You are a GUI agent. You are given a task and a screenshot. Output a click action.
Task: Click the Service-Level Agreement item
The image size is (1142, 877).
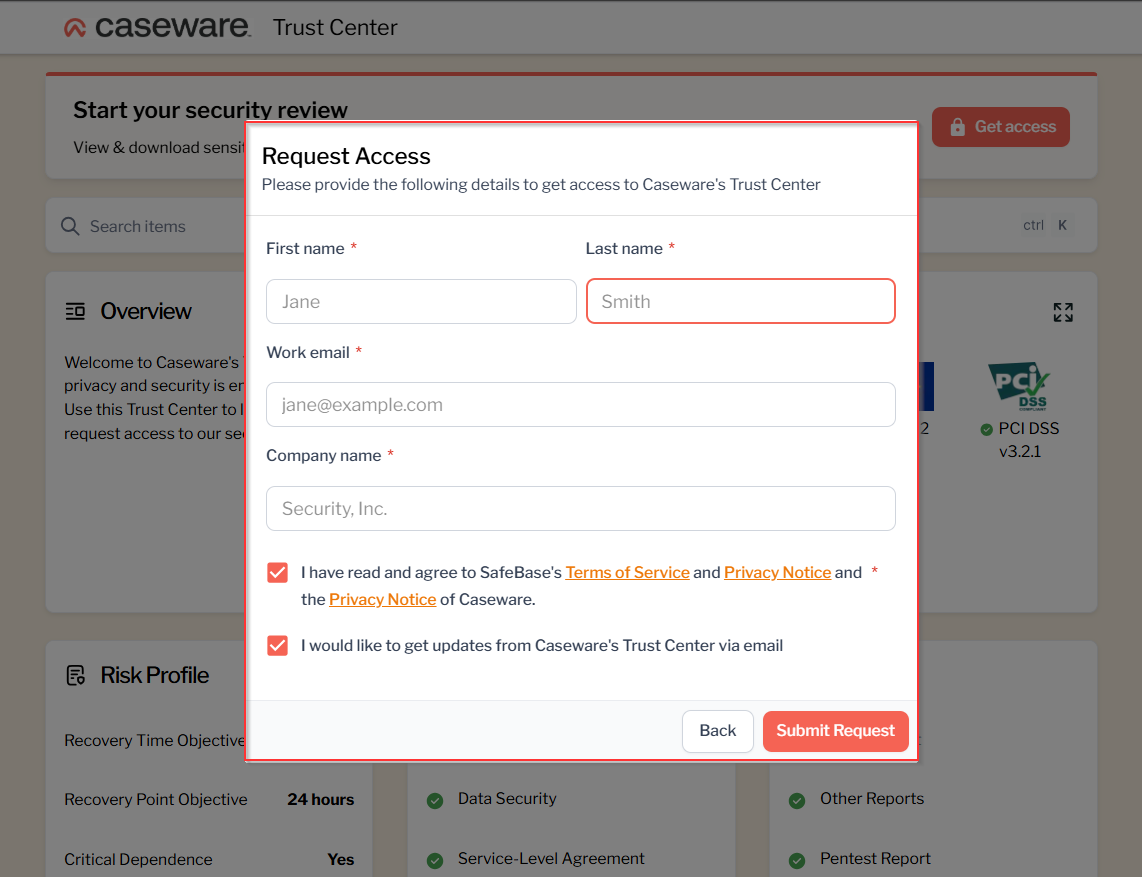click(551, 859)
